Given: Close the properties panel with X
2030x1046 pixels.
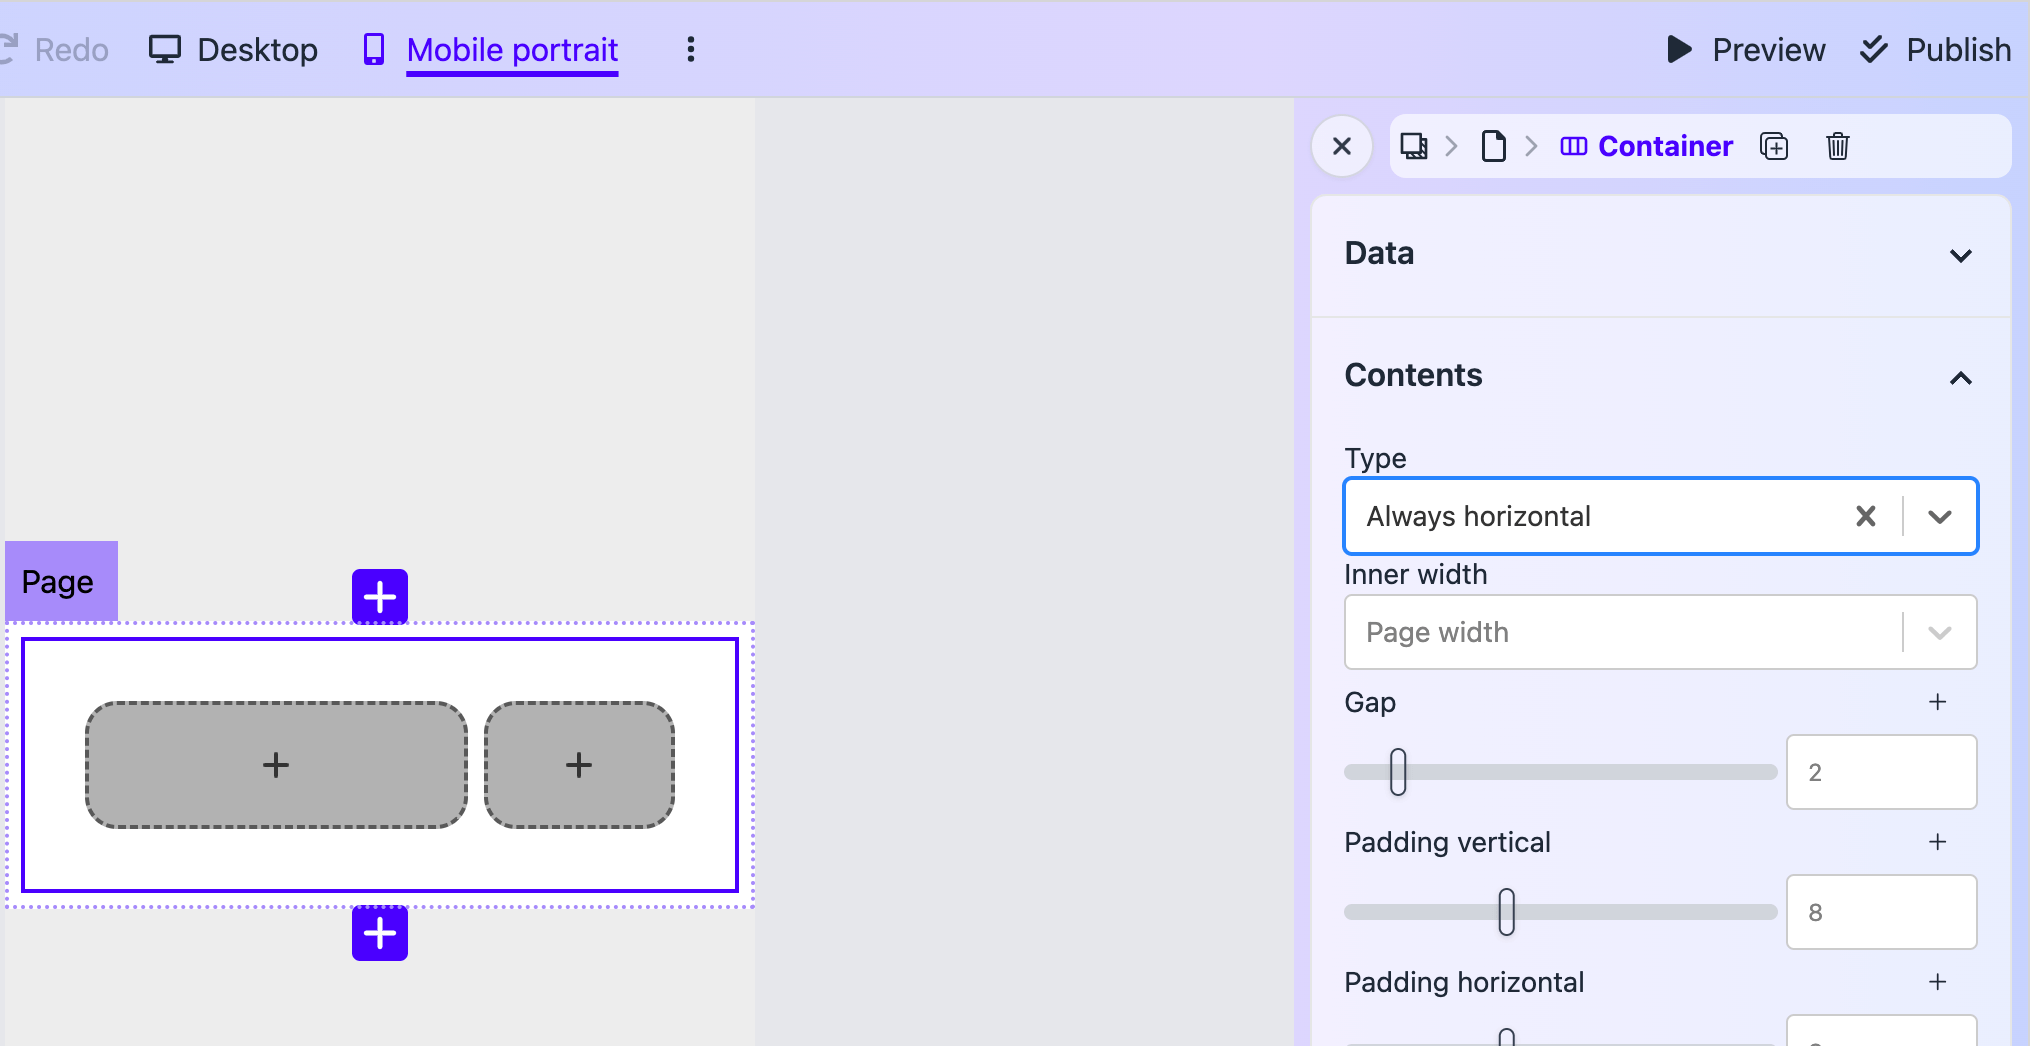Looking at the screenshot, I should (x=1342, y=146).
